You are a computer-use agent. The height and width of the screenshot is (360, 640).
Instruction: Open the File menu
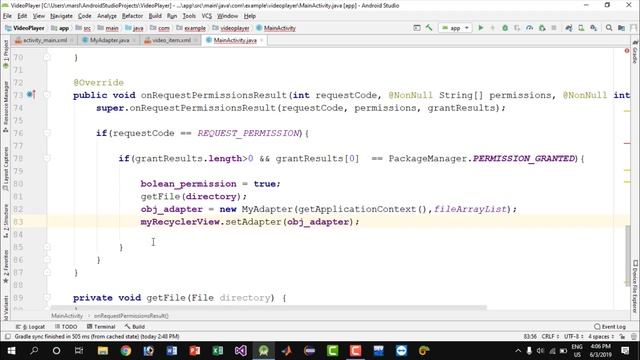[x=7, y=16]
